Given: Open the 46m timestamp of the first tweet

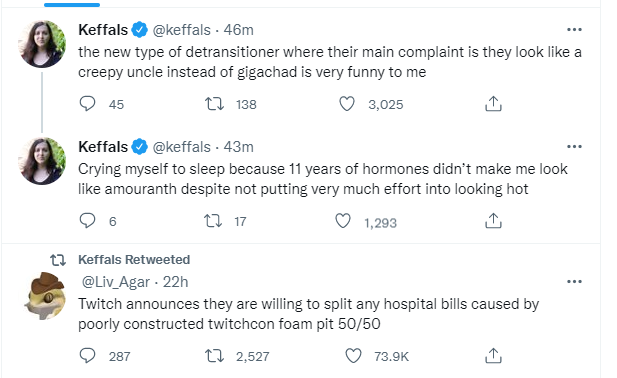Looking at the screenshot, I should point(238,30).
